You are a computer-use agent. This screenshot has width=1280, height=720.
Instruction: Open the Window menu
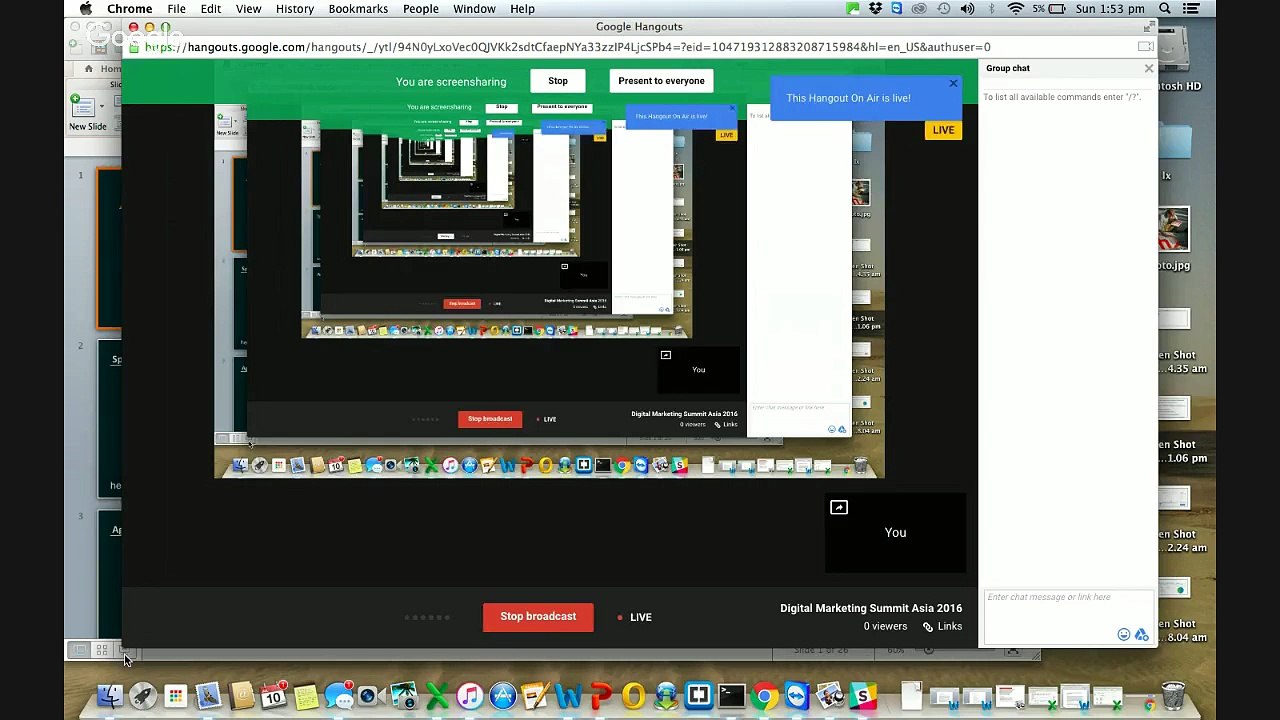(x=474, y=9)
